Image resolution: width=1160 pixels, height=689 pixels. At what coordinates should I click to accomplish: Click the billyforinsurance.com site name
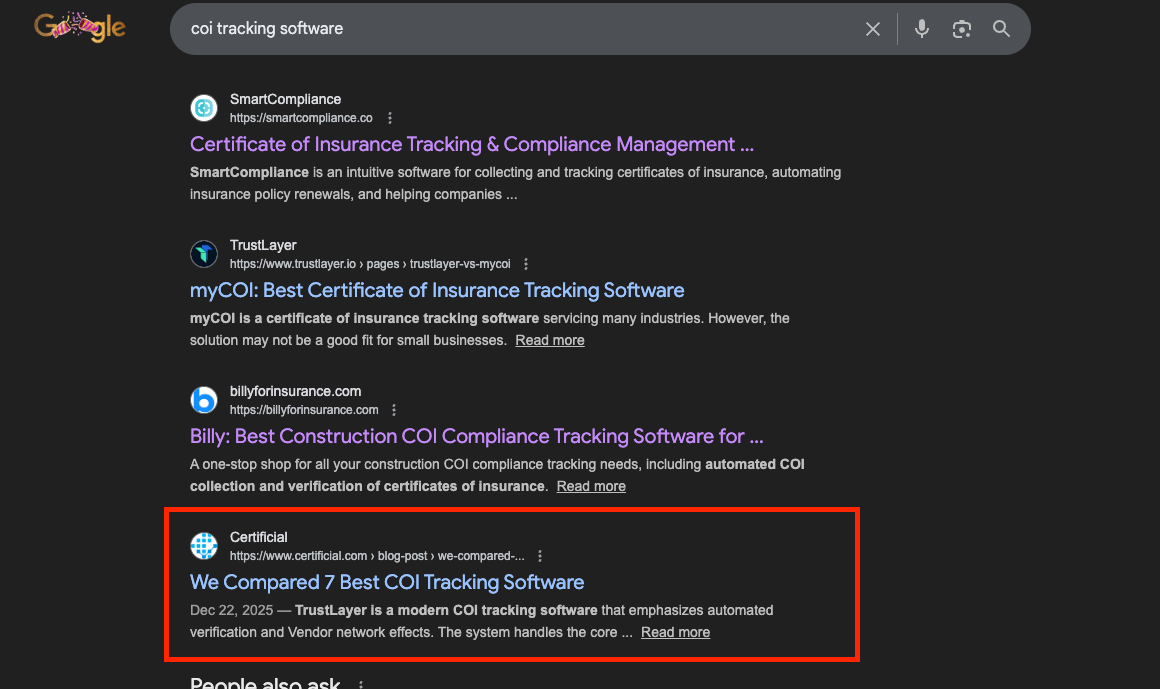click(x=295, y=391)
